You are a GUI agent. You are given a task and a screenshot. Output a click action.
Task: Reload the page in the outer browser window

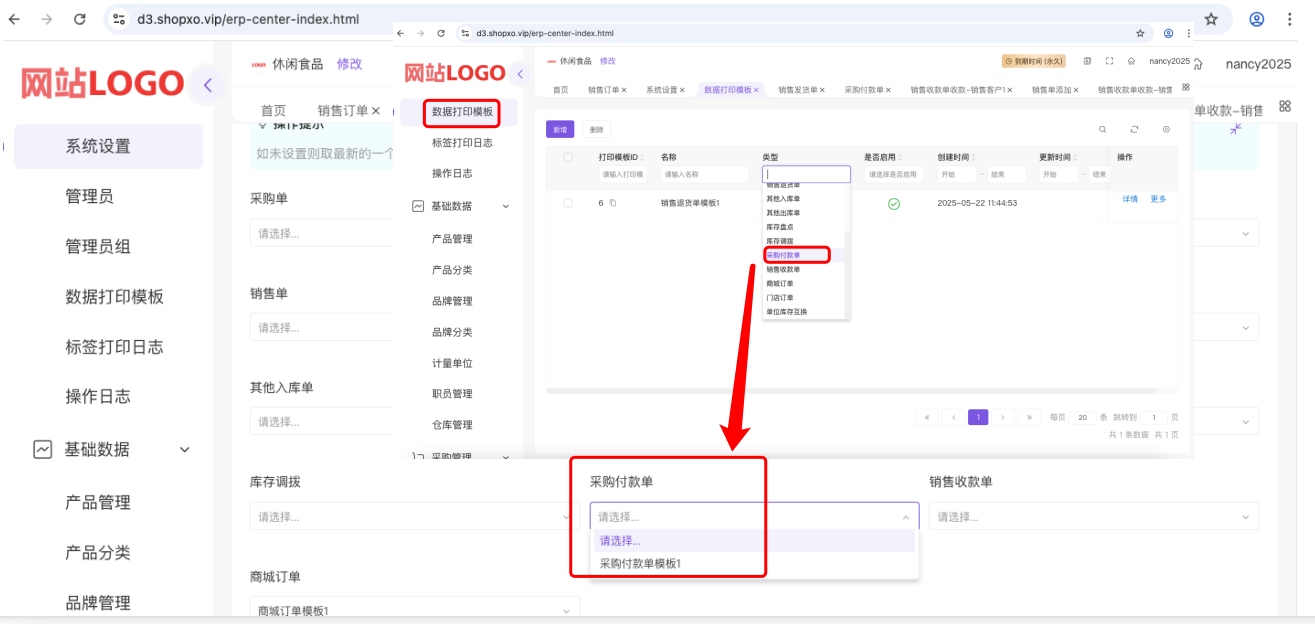tap(79, 19)
